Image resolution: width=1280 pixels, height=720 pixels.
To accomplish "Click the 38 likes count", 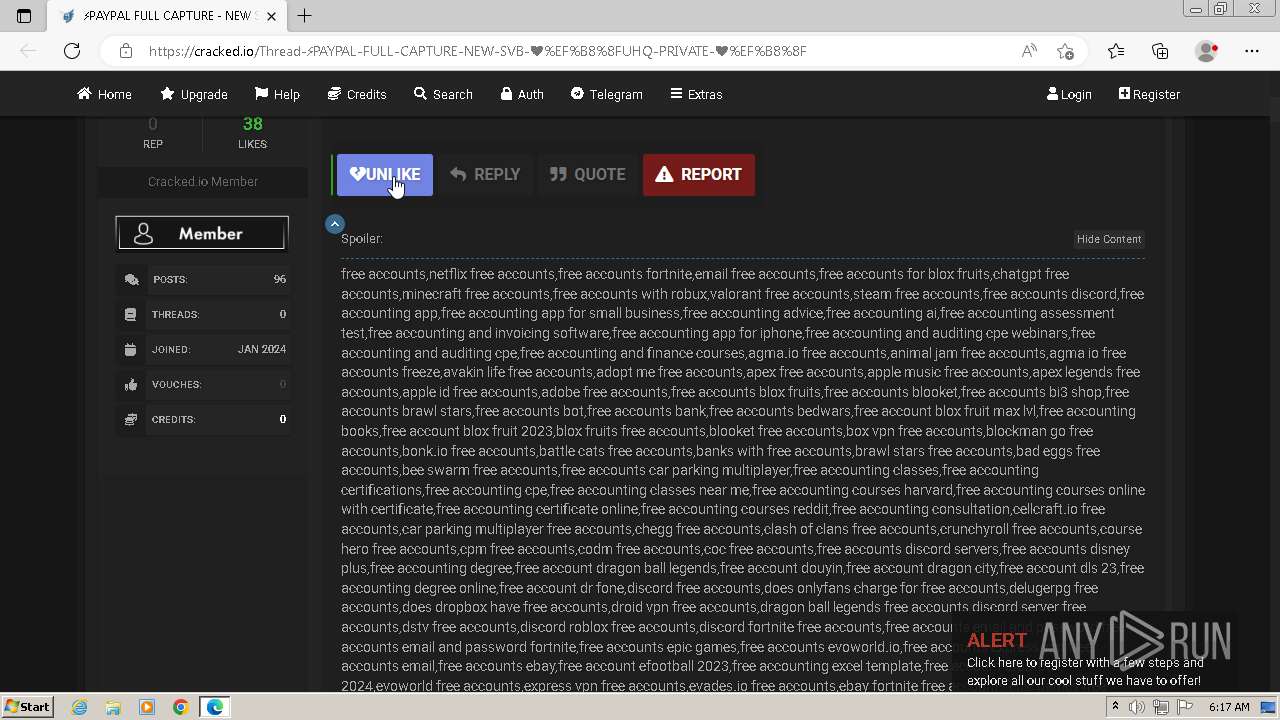I will pos(252,124).
